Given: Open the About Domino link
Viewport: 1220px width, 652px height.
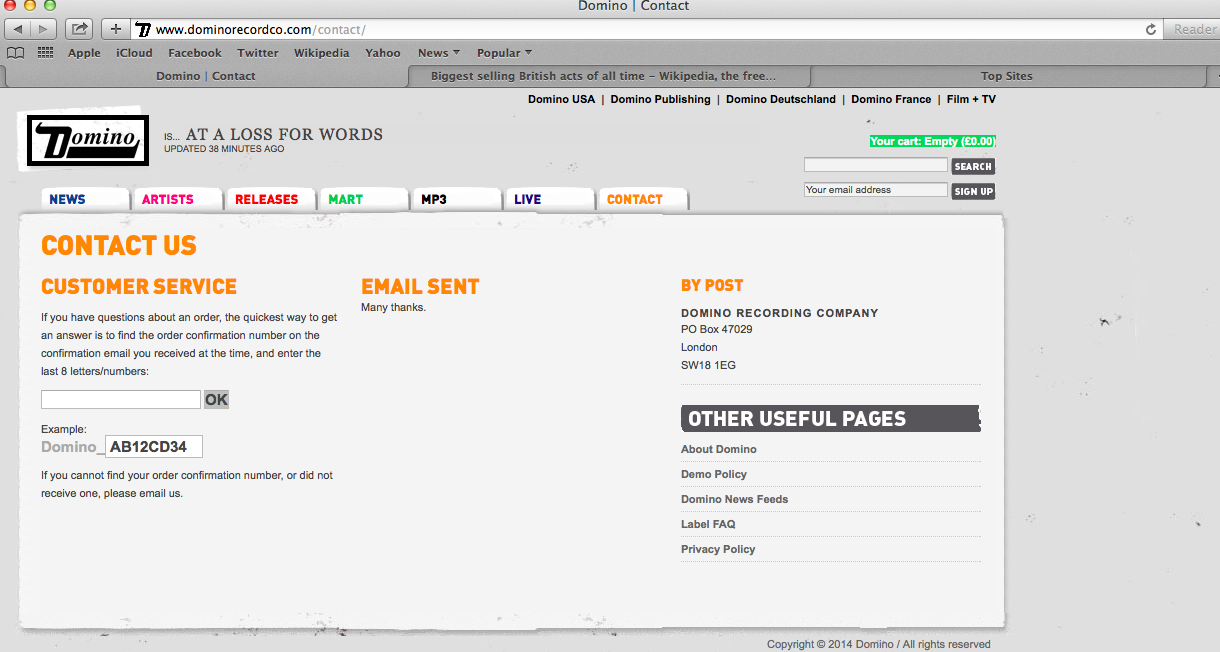Looking at the screenshot, I should tap(719, 449).
